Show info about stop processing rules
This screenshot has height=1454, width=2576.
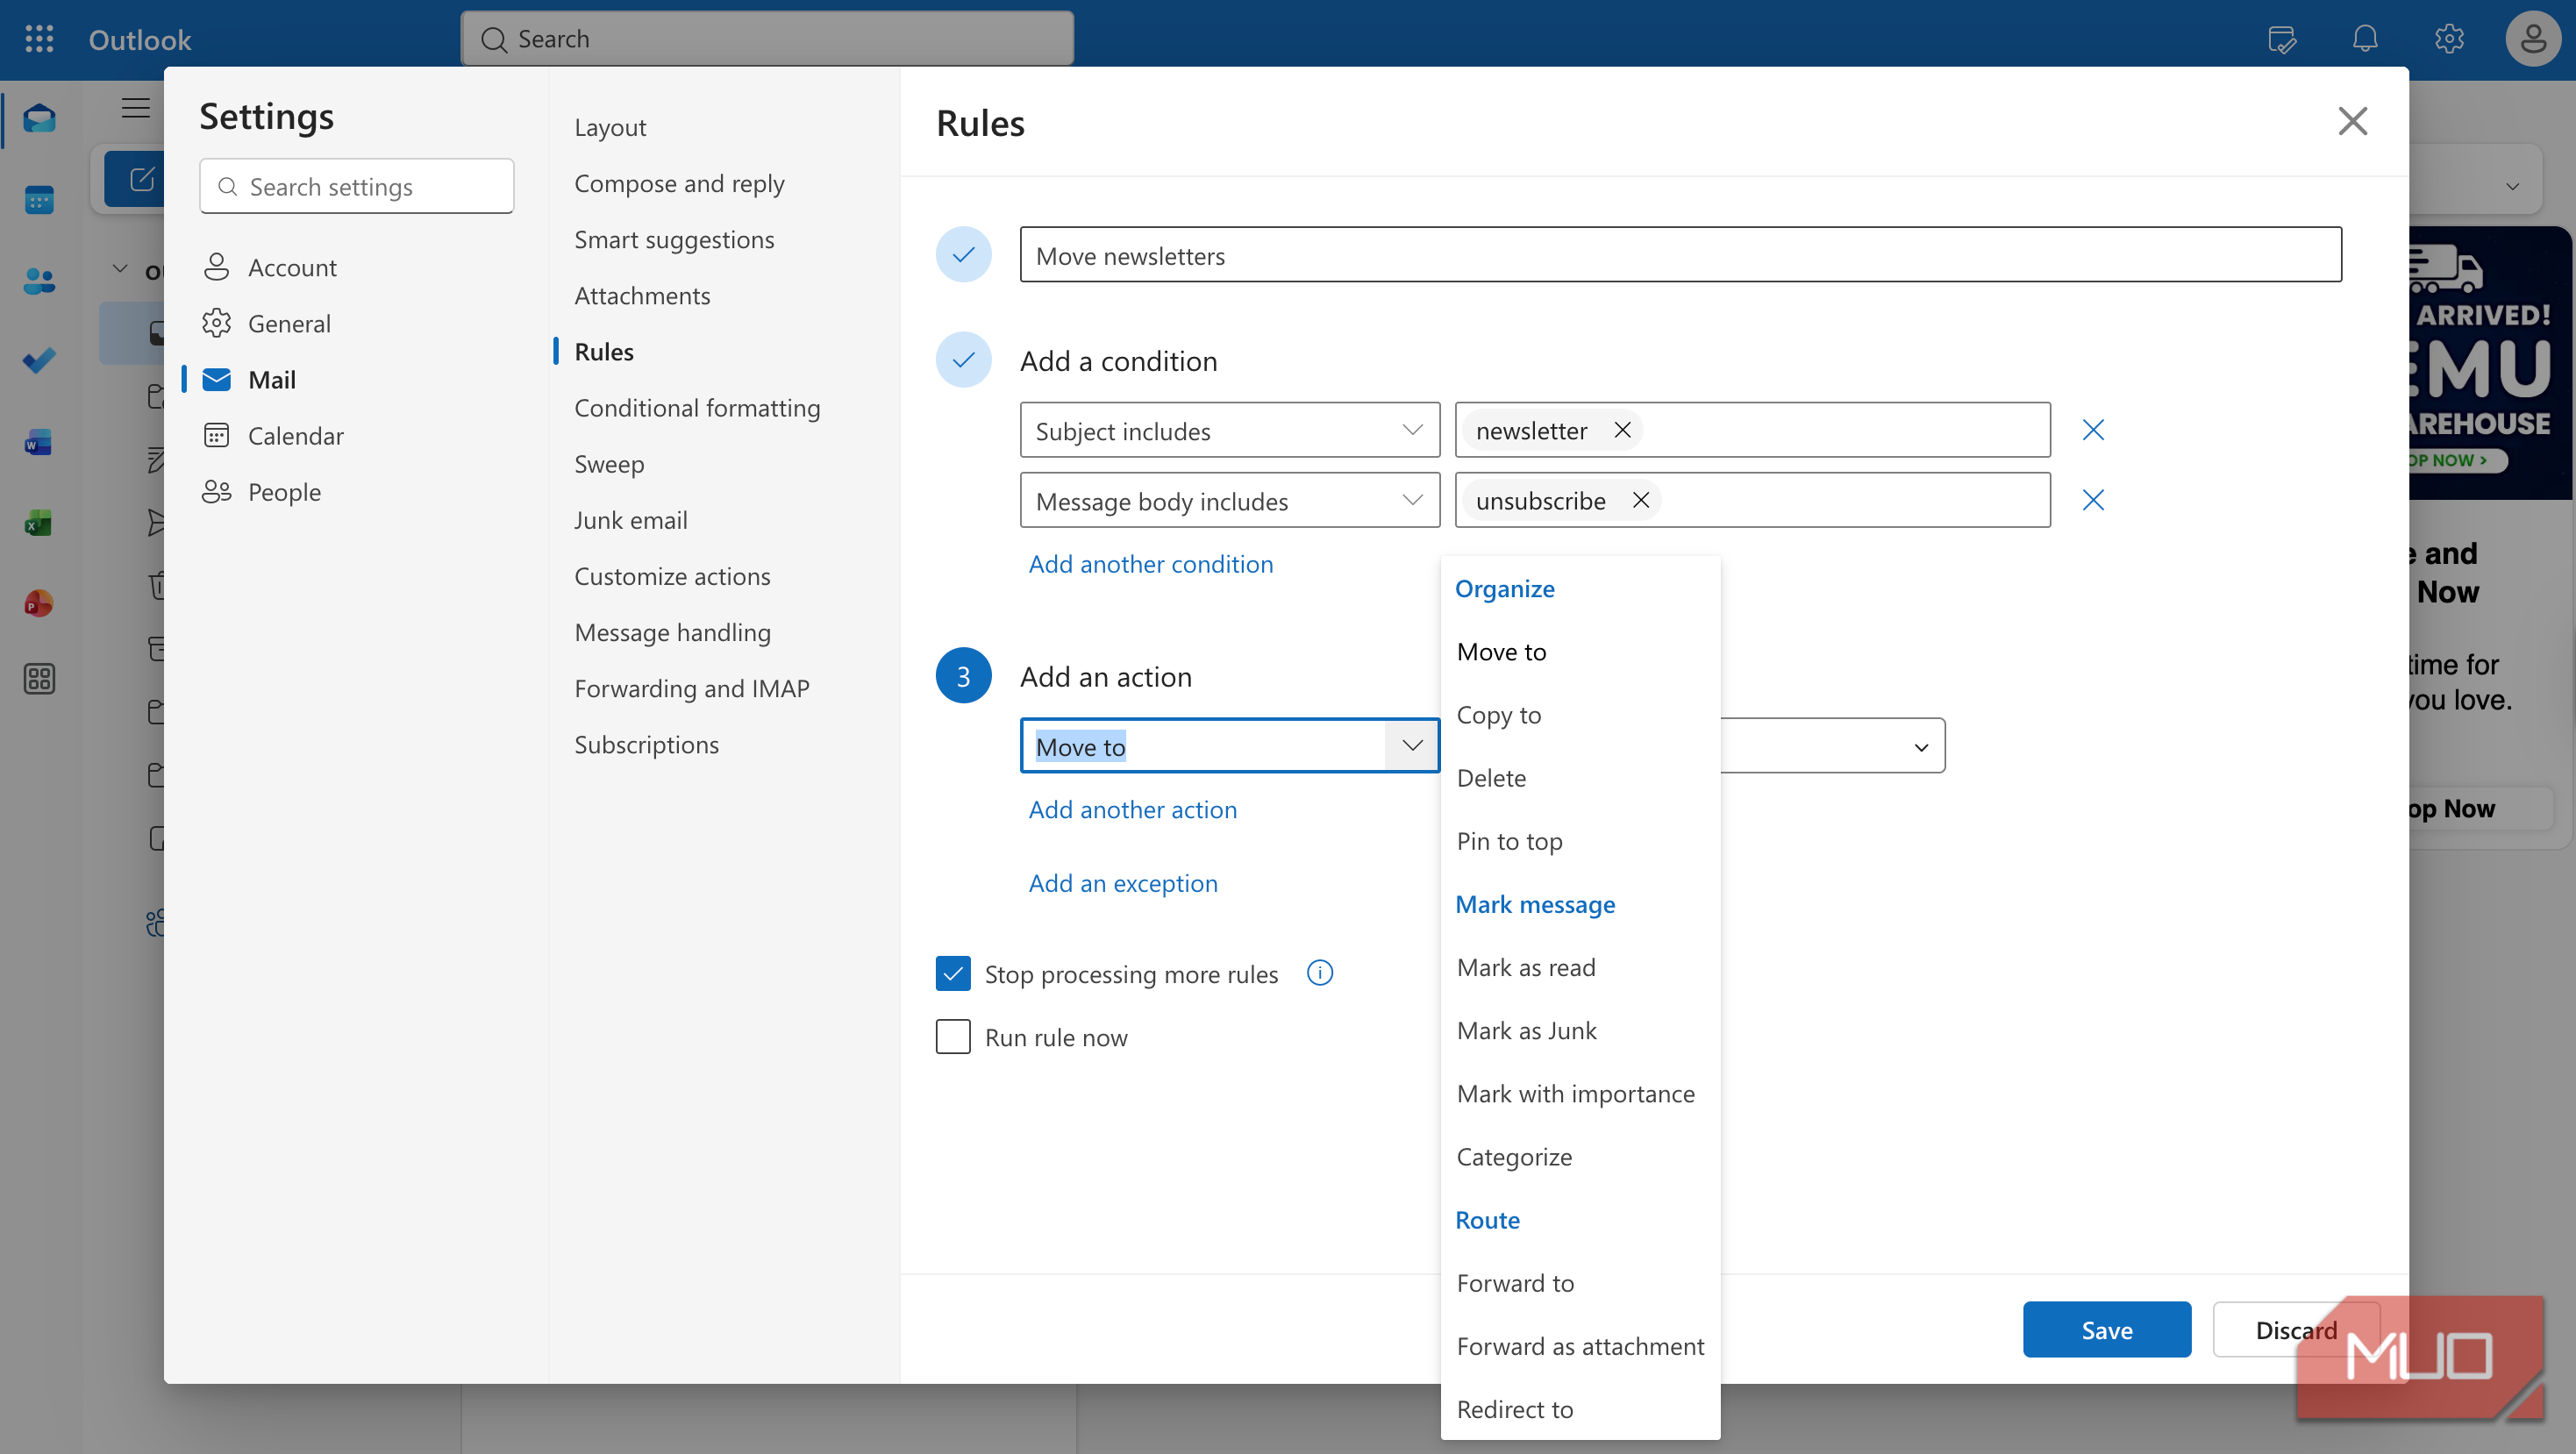coord(1319,973)
